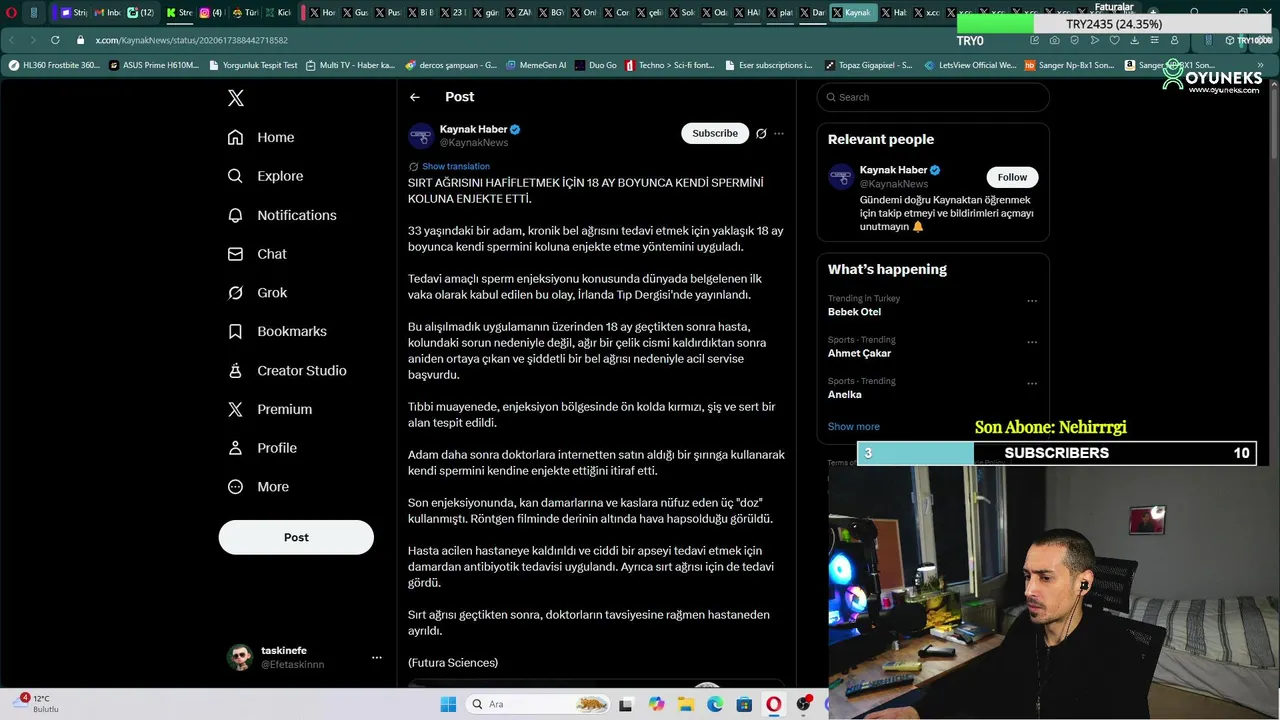Screen dimensions: 1280x720
Task: Open taskinefe account avatar
Action: [x=240, y=657]
